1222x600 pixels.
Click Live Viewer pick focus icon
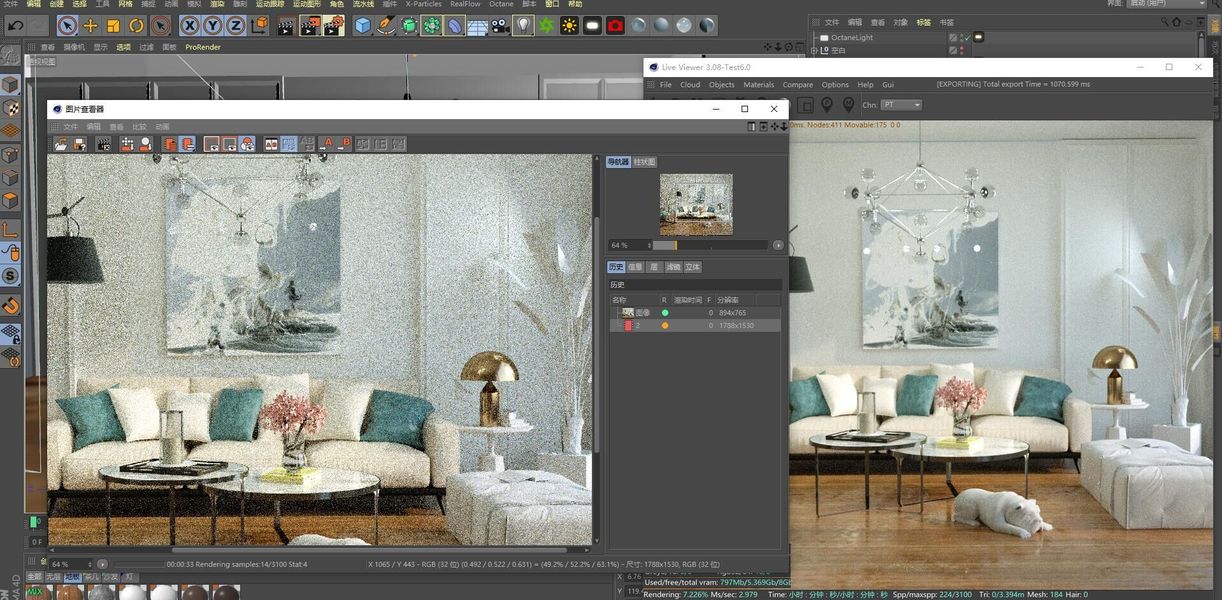pos(827,104)
